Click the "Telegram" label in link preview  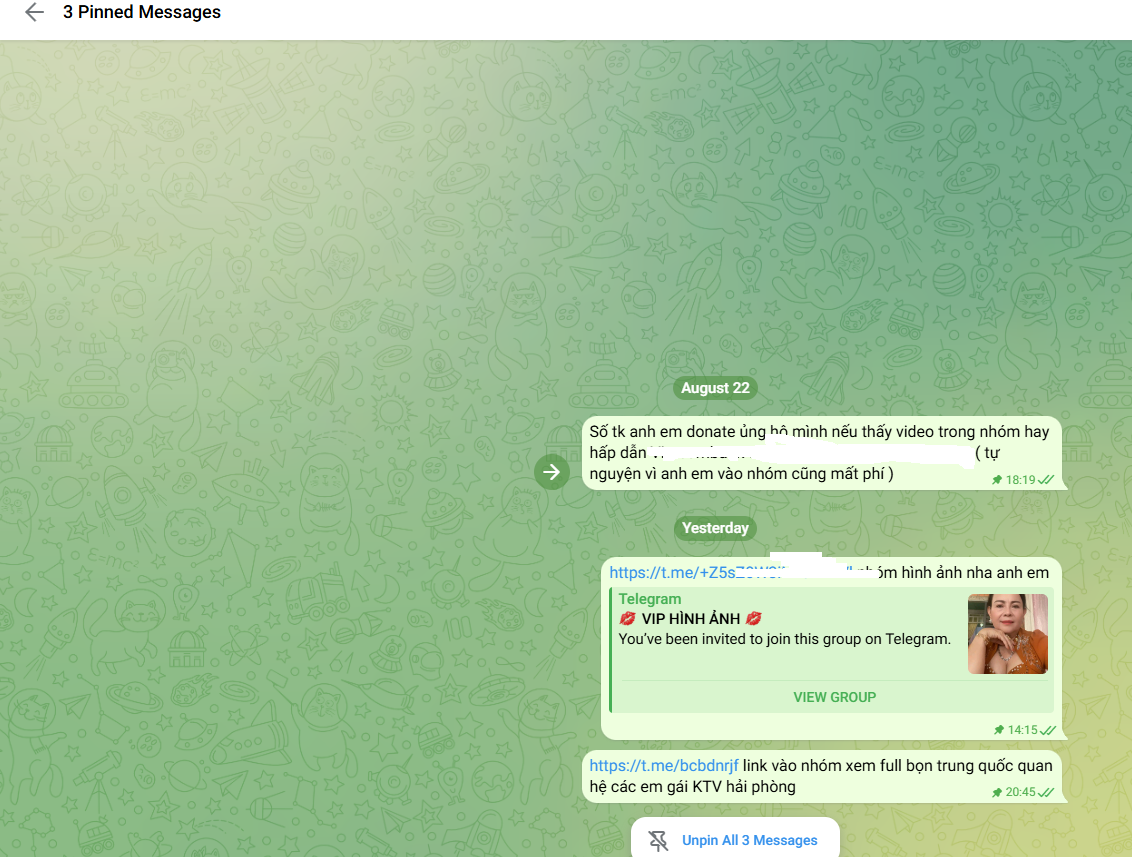[649, 599]
